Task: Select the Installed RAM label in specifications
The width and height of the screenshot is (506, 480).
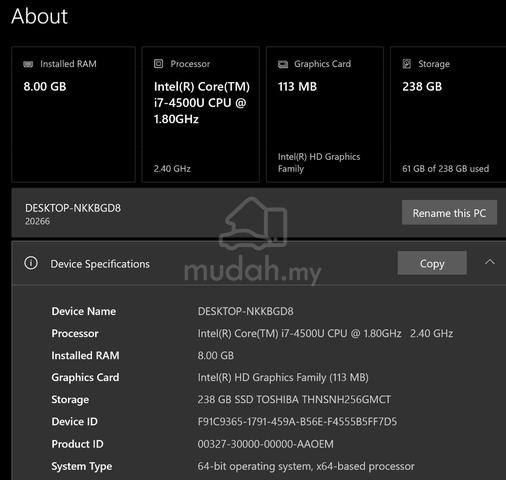Action: pos(85,355)
